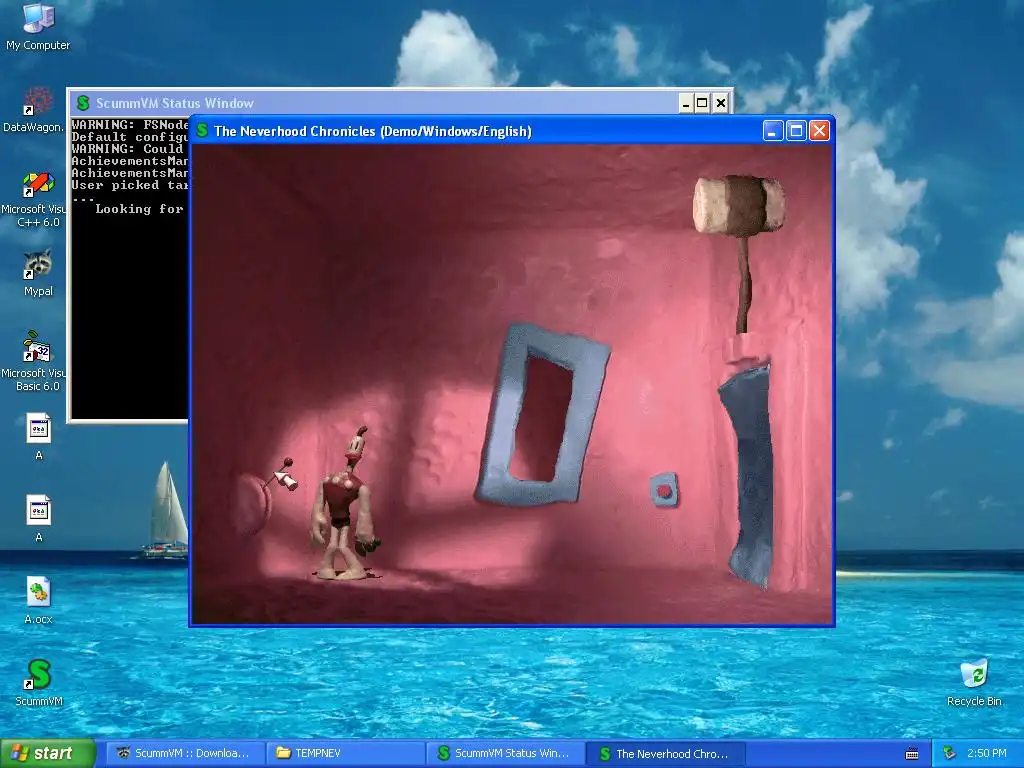Select the Microsoft Visual C++ 6.0 icon
This screenshot has height=768, width=1024.
38,199
